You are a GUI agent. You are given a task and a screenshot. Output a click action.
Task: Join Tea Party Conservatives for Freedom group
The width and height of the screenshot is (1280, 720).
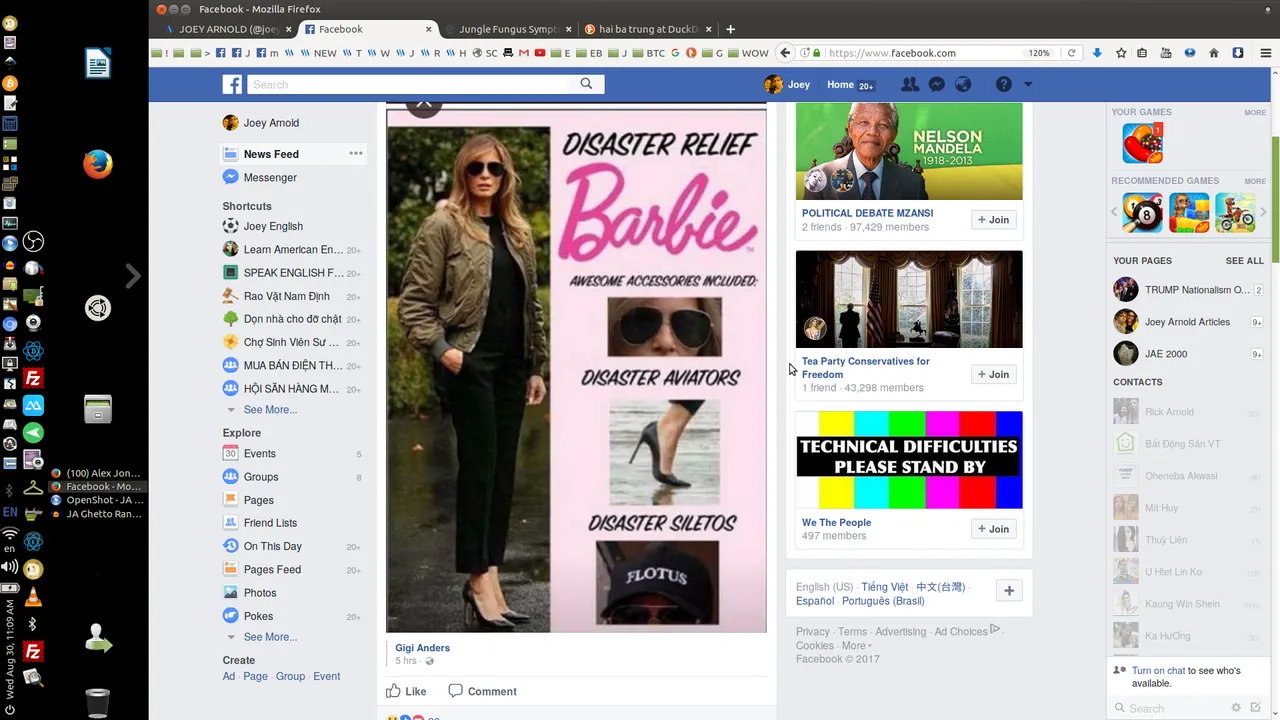coord(994,374)
